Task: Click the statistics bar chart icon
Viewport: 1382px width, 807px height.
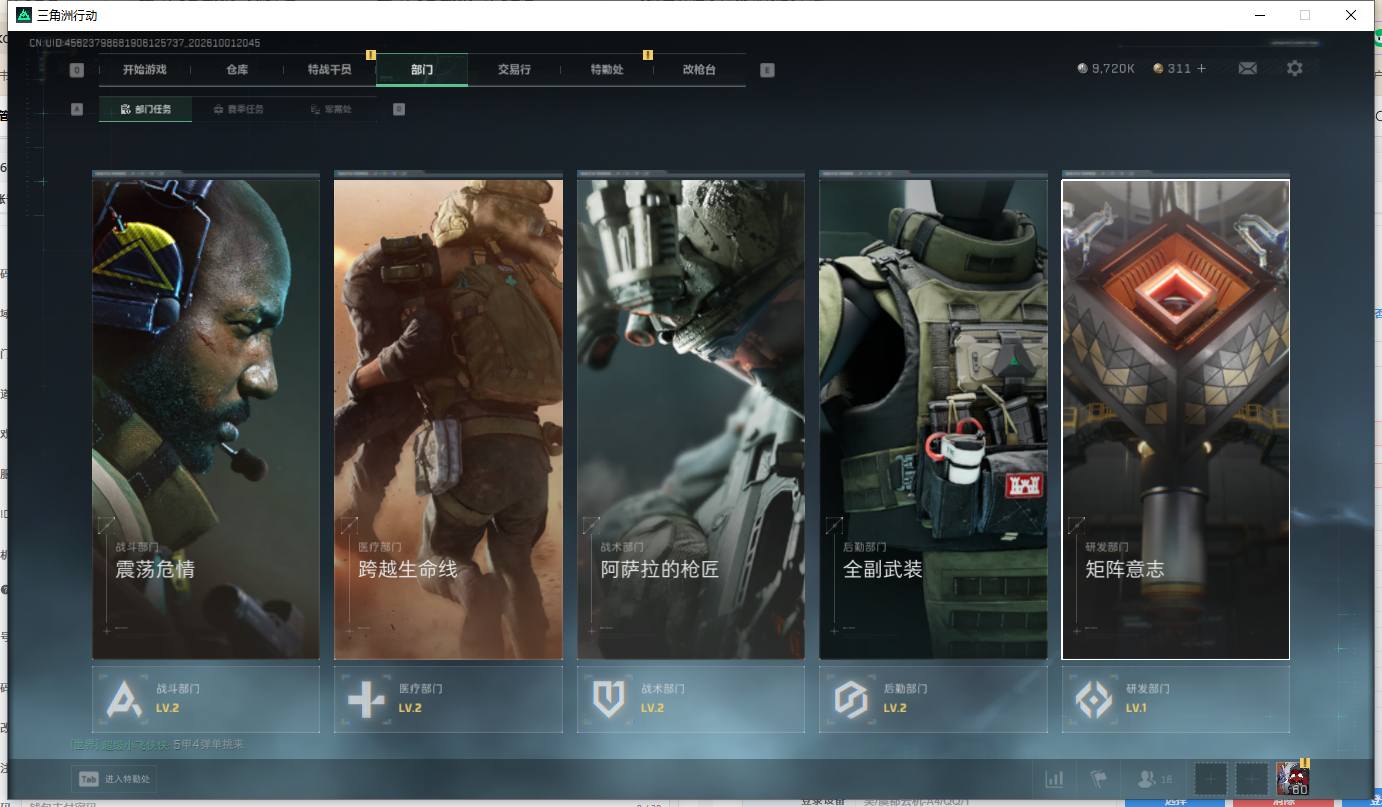Action: (x=1054, y=778)
